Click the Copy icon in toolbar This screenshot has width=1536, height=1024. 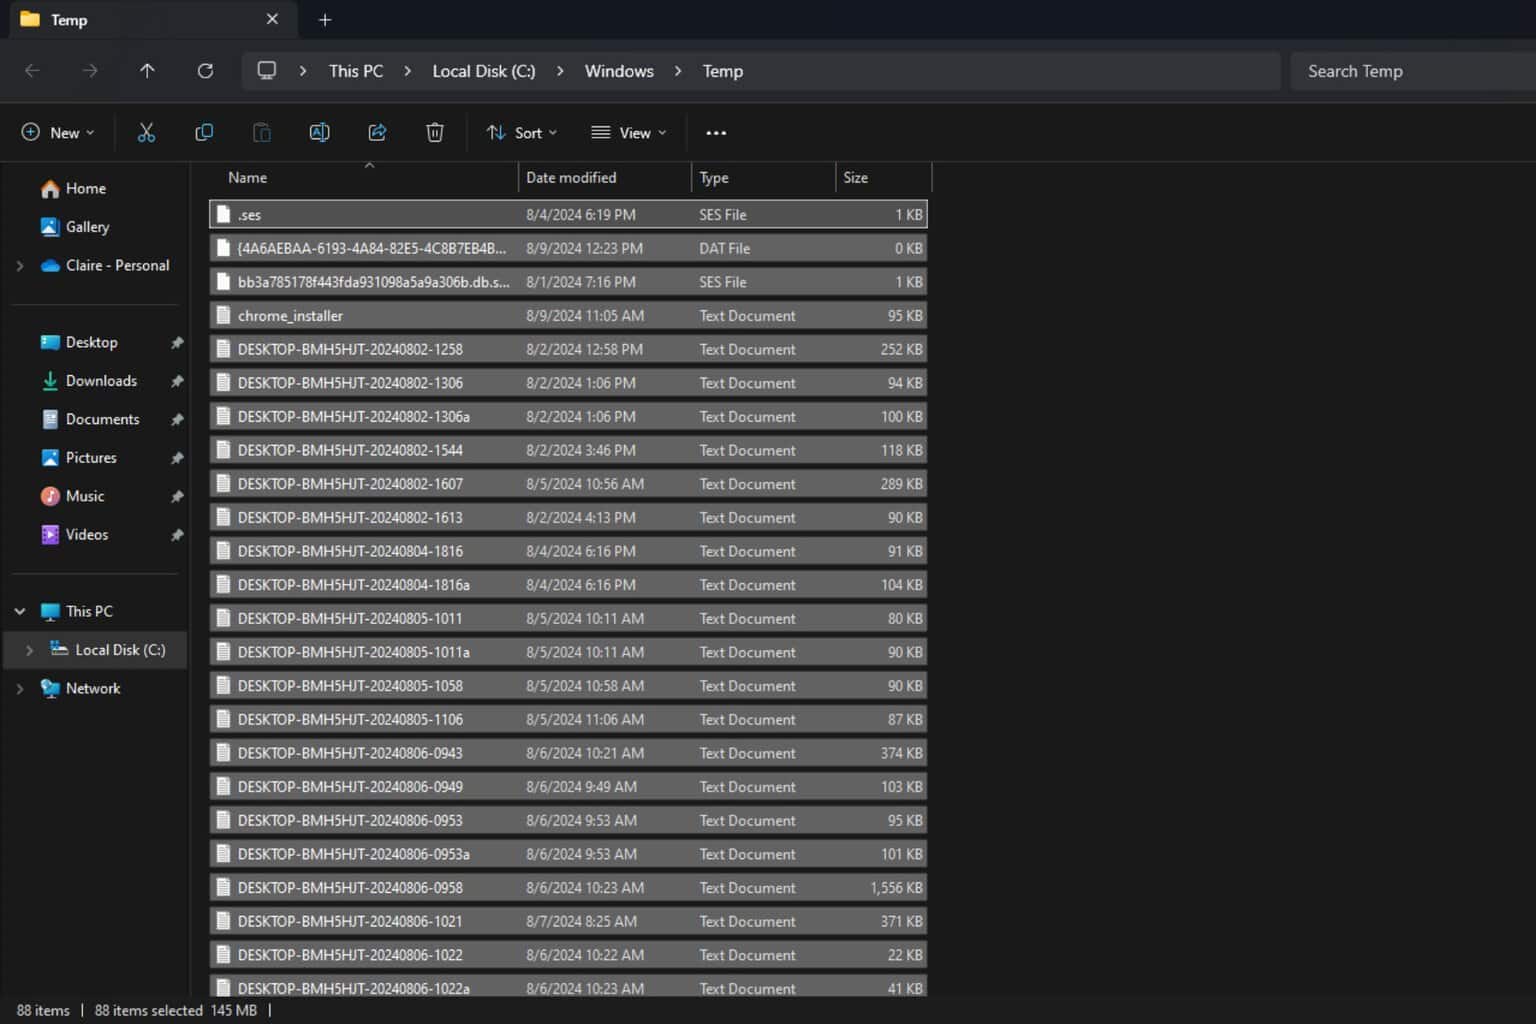[x=204, y=132]
